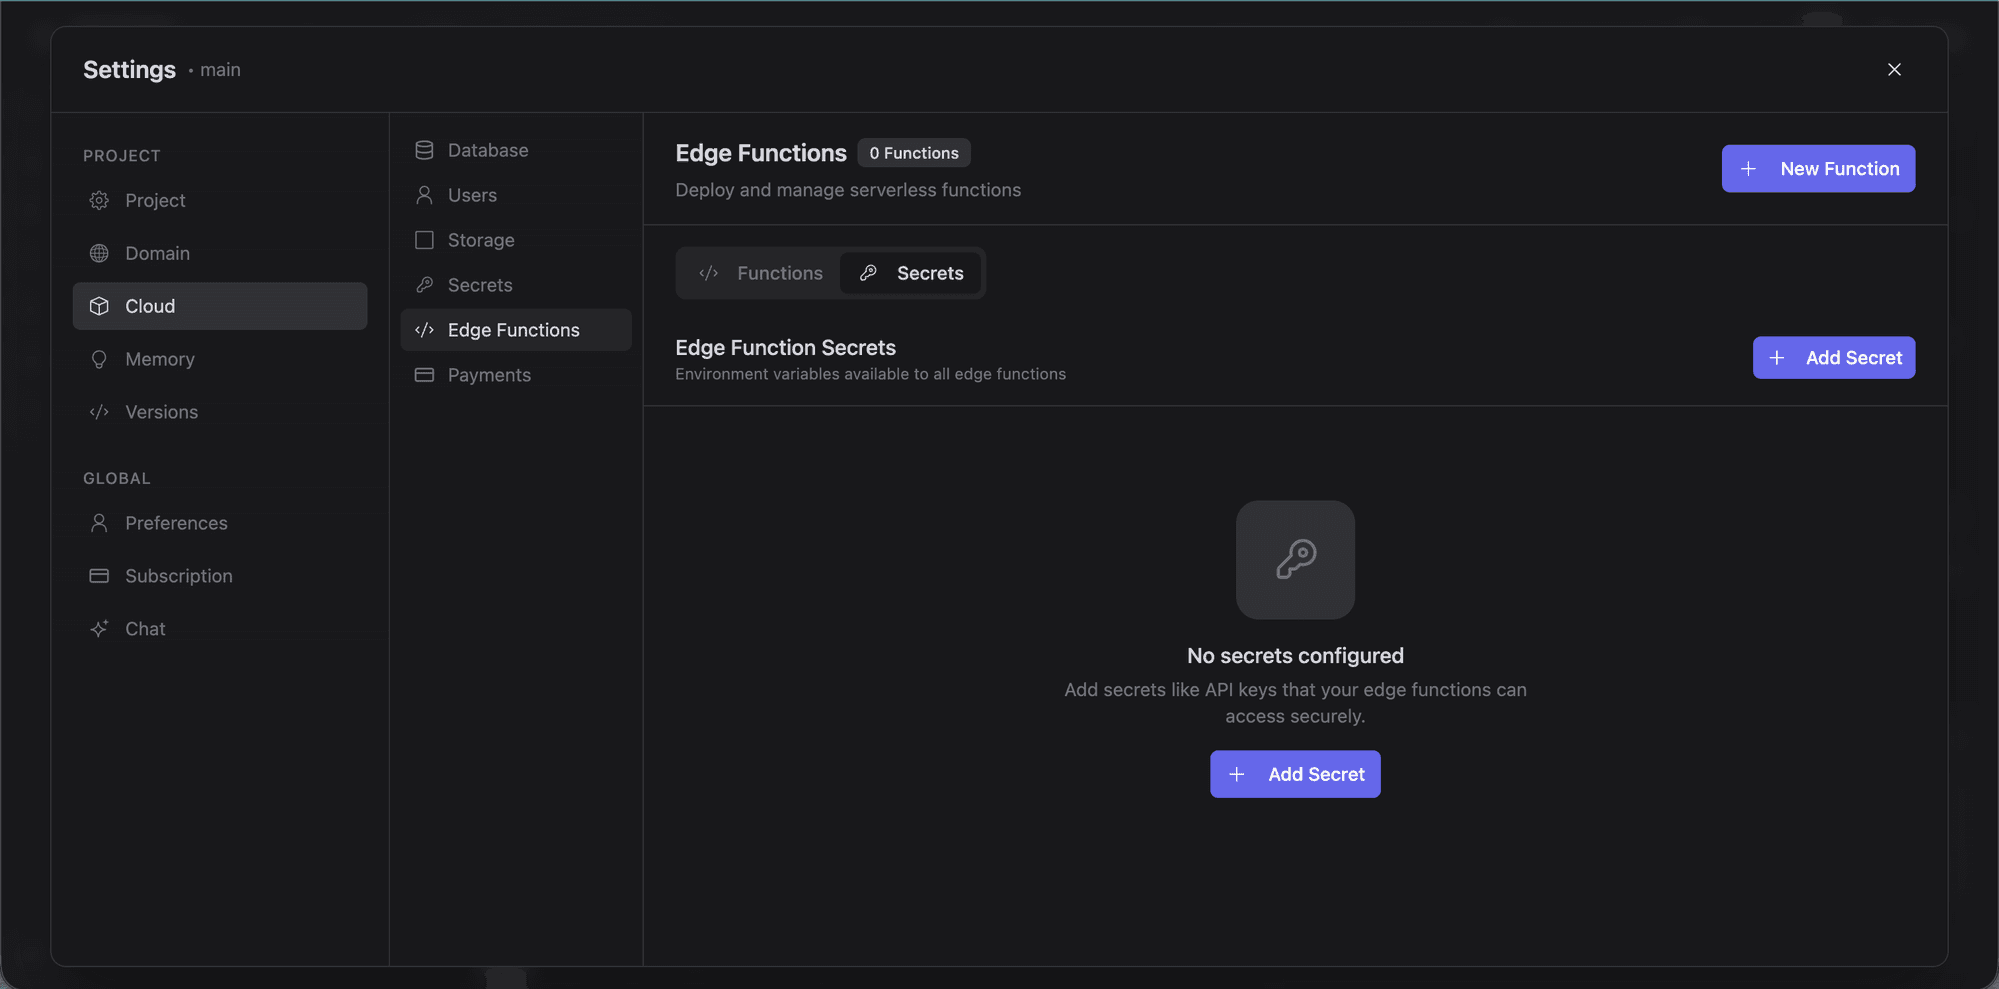Open Payments using the card icon
This screenshot has height=989, width=1999.
pyautogui.click(x=424, y=374)
